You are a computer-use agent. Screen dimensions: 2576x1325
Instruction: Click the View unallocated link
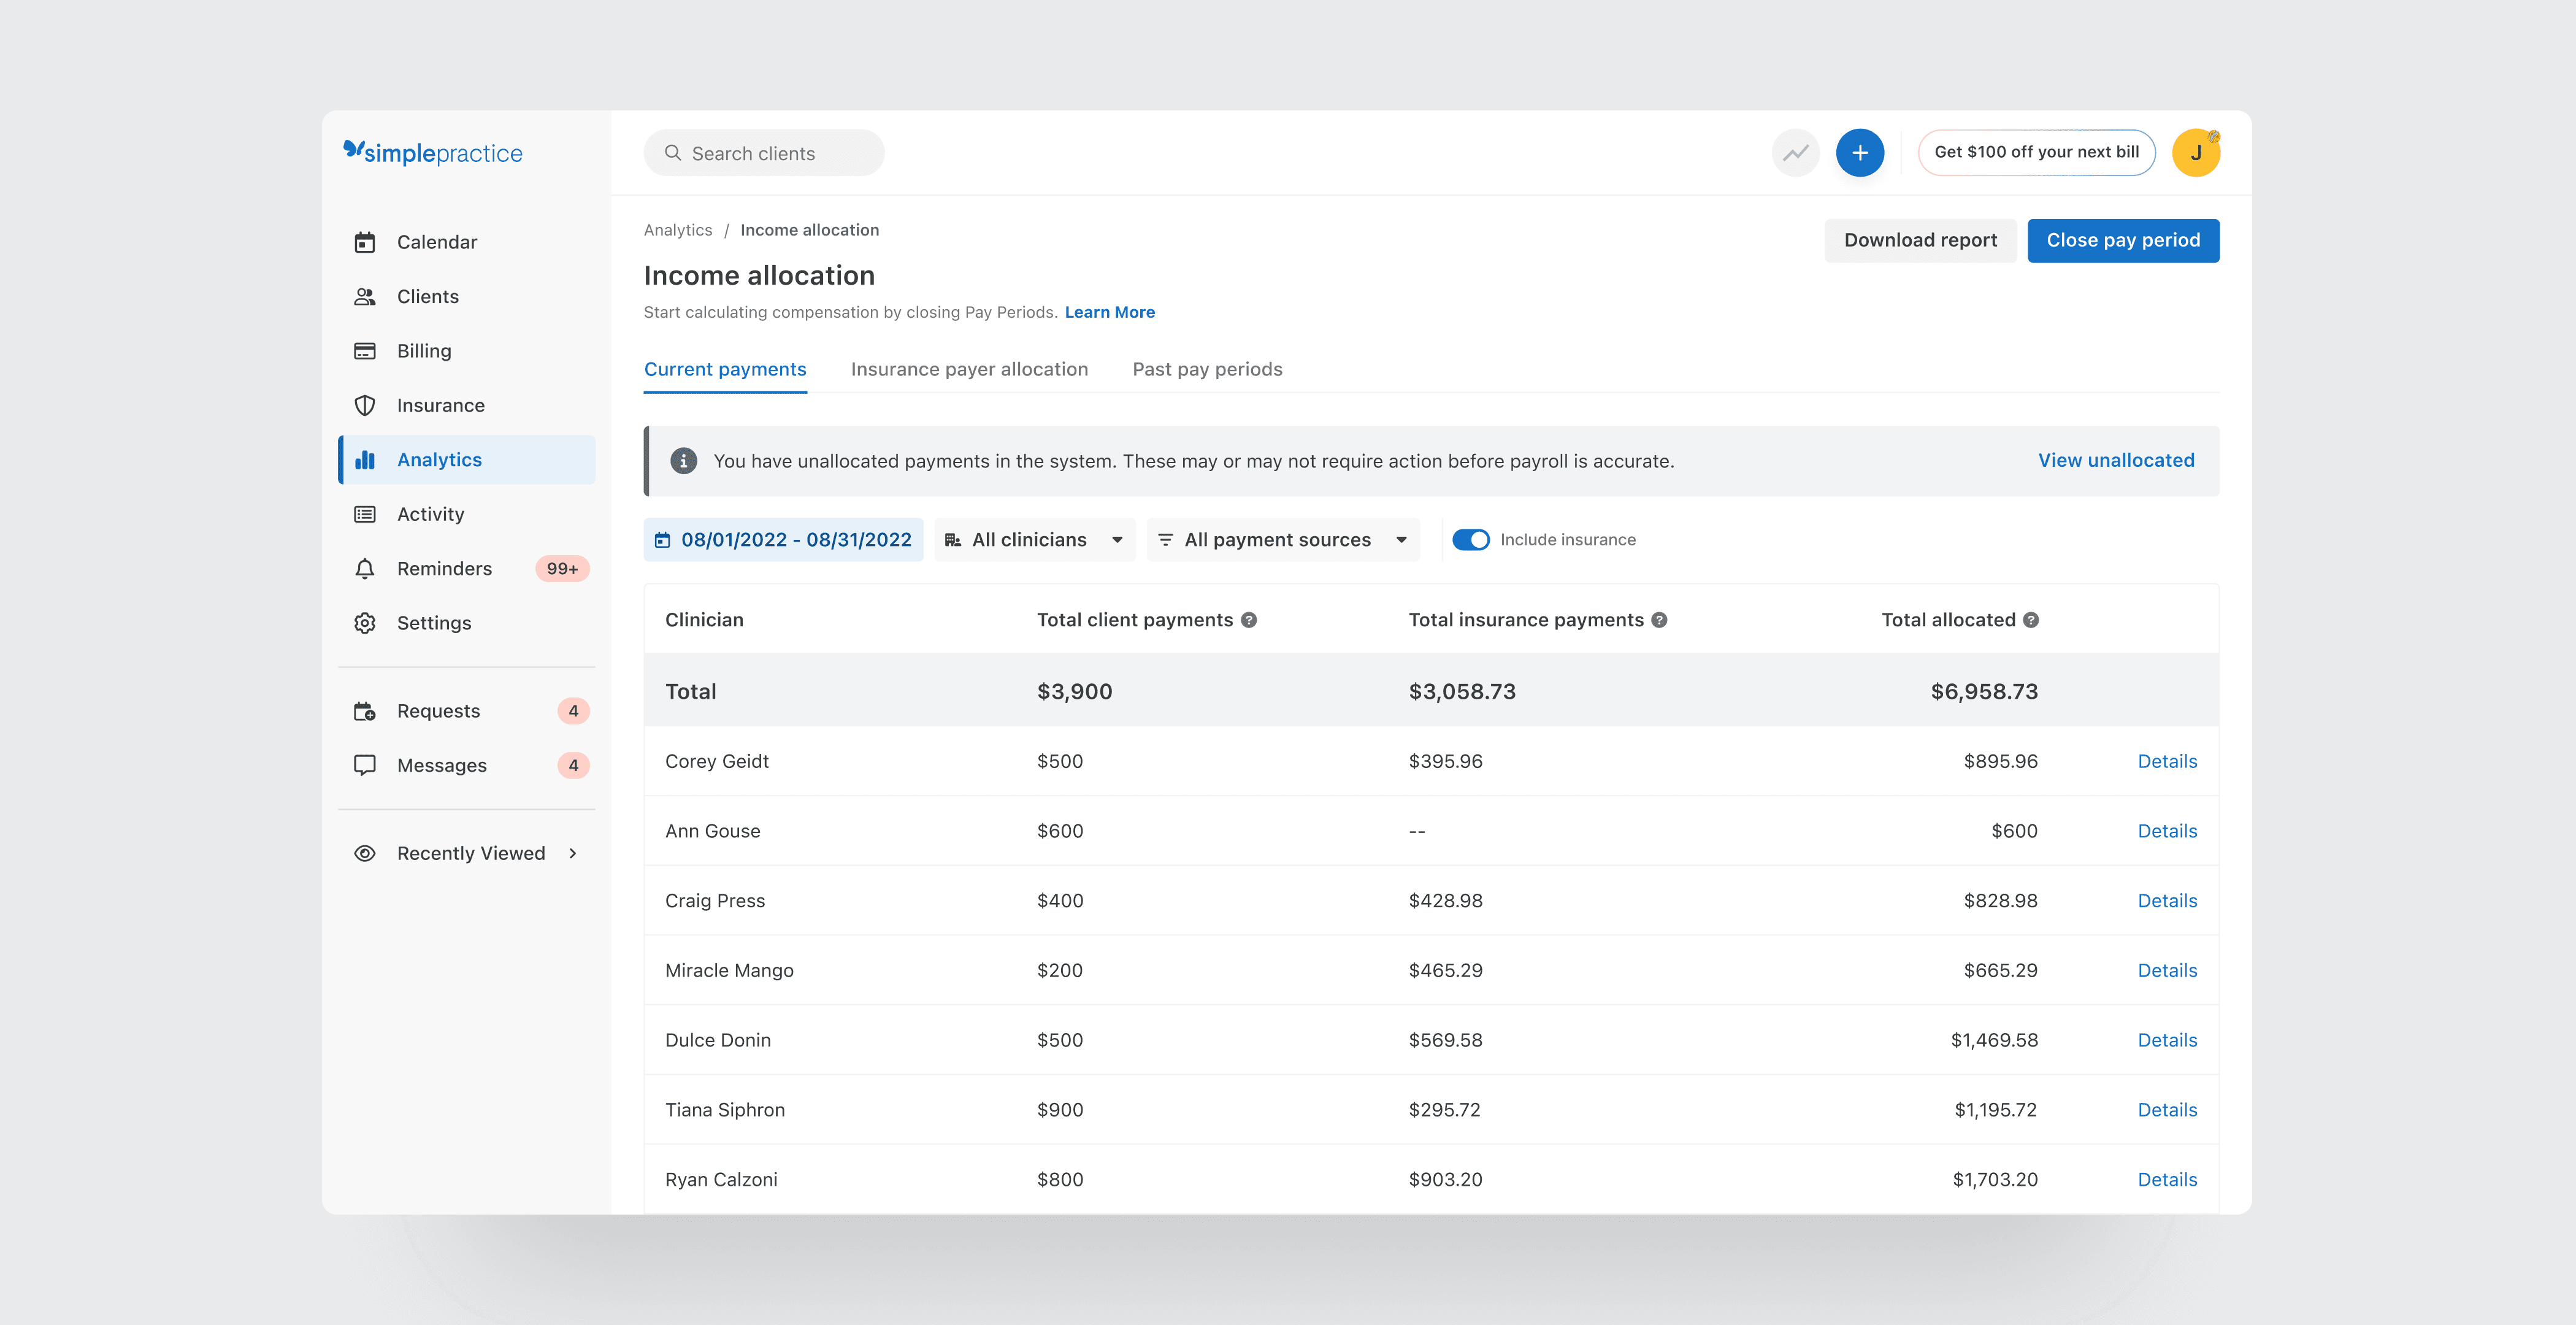click(2115, 460)
